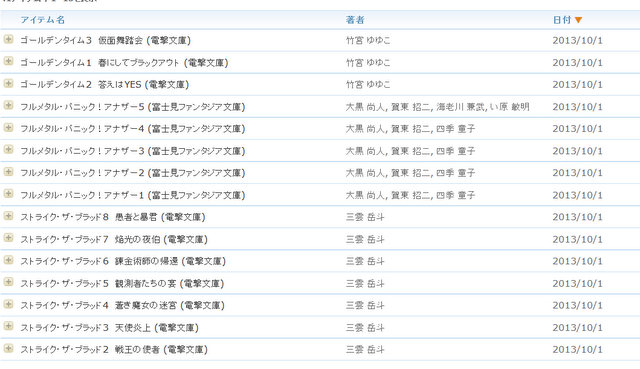The height and width of the screenshot is (369, 640).
Task: Select title ストライク・ザ・ブラッド2 戦王の使者
Action: [x=90, y=349]
